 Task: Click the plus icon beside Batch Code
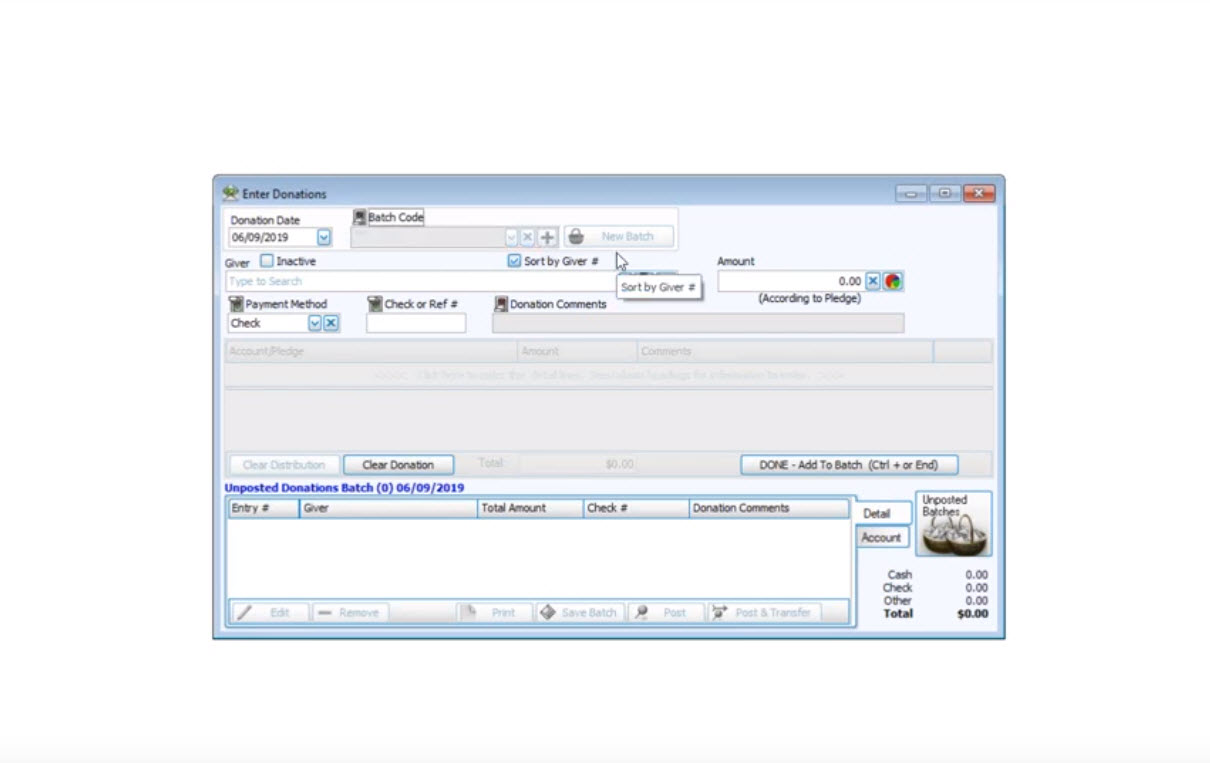tap(547, 238)
